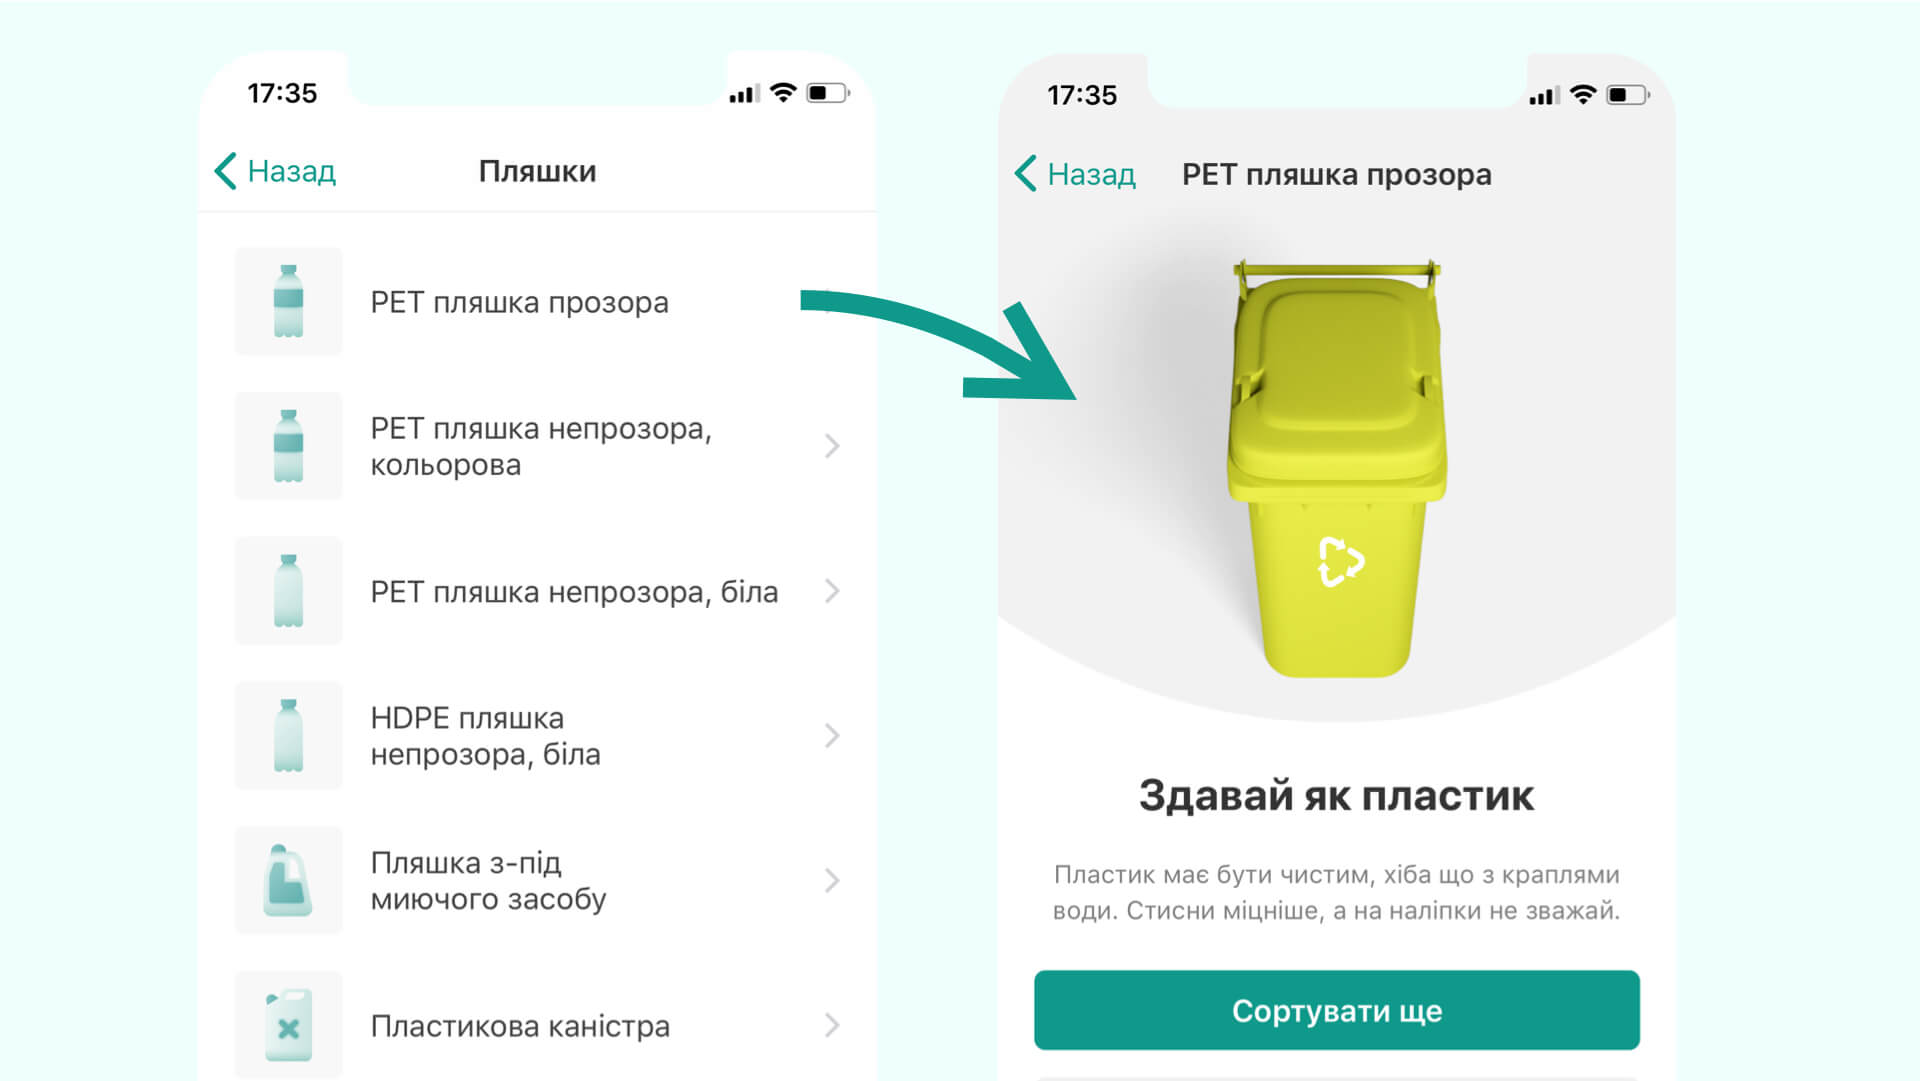The height and width of the screenshot is (1081, 1920).
Task: Tap the plastic canister icon
Action: pos(288,1025)
